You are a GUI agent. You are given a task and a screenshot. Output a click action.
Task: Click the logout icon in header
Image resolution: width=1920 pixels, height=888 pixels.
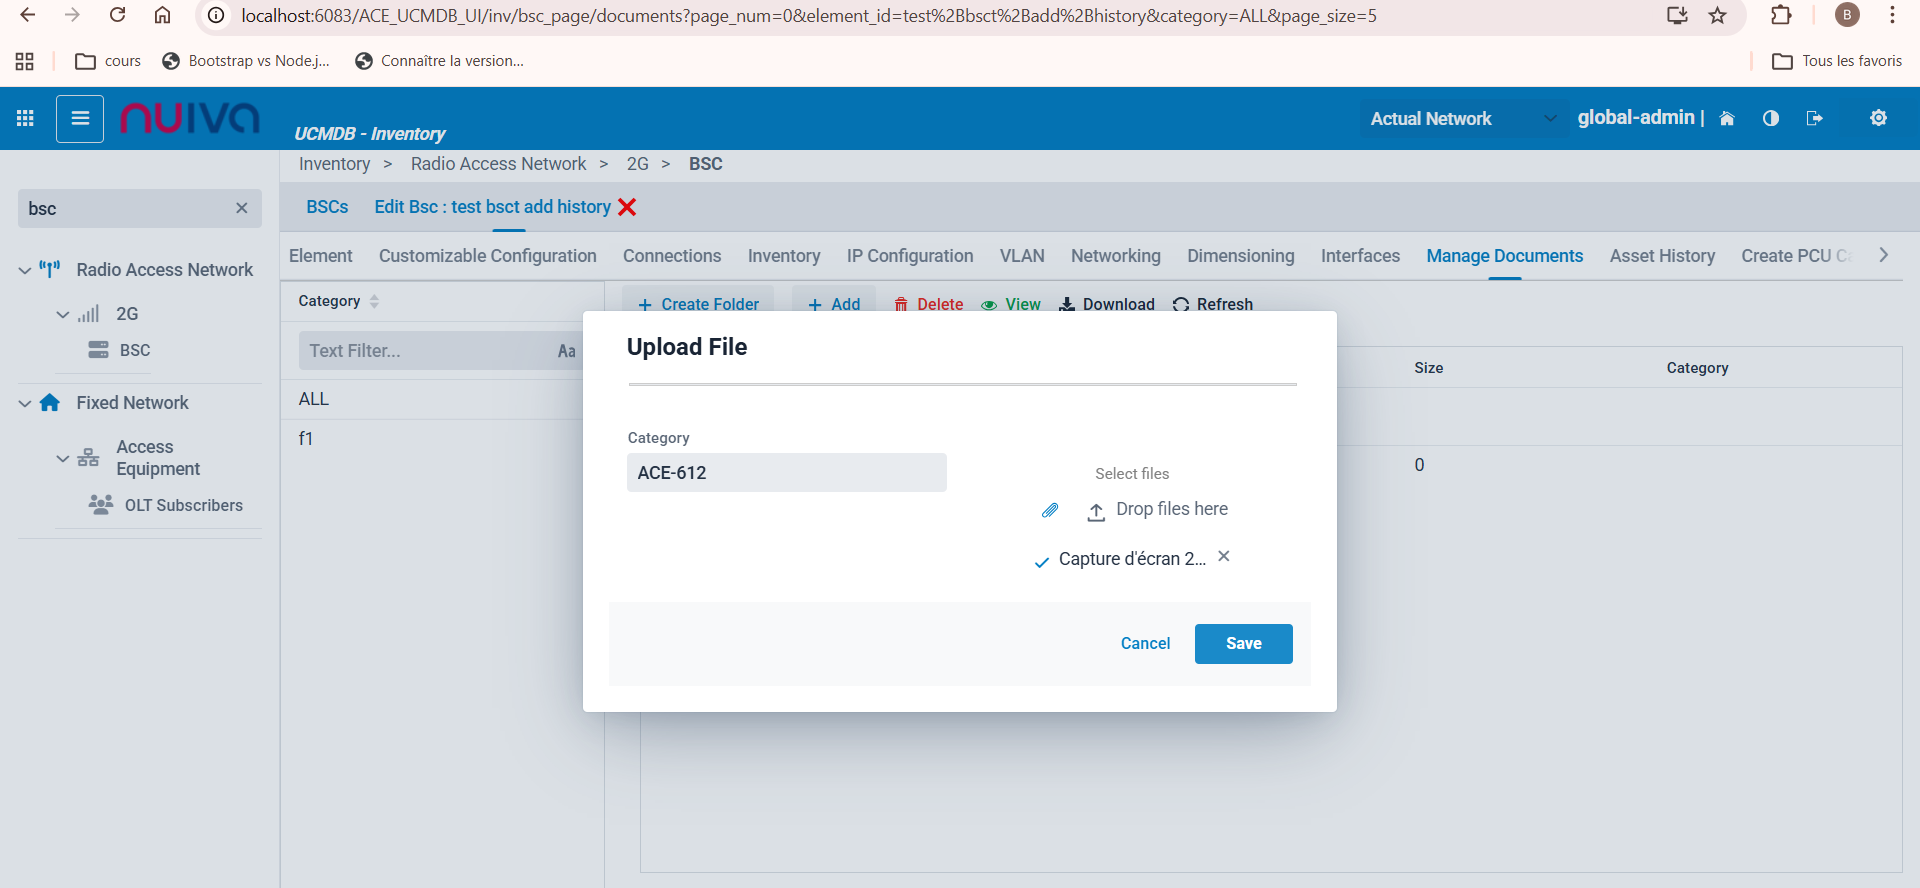(x=1814, y=119)
